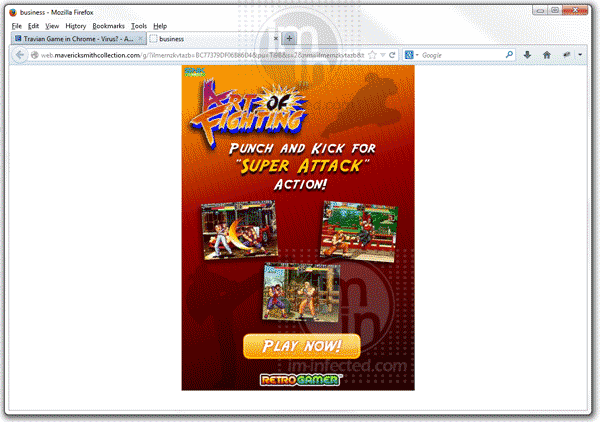Open the Downloads arrow icon
This screenshot has width=600, height=422.
(x=528, y=55)
